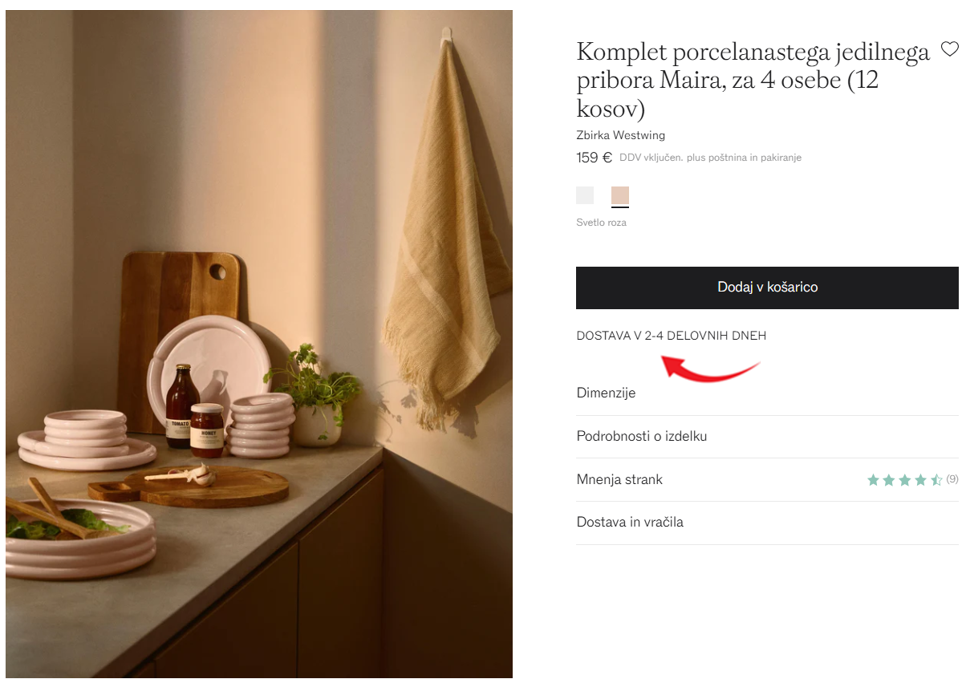Click the DOSTAVA V 2-4 DELOVNIH DNEH text
The height and width of the screenshot is (683, 969).
pos(671,336)
